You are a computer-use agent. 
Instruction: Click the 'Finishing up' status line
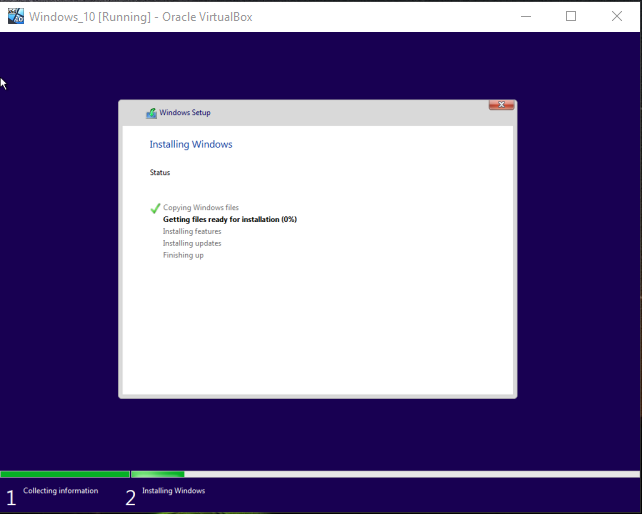point(183,255)
